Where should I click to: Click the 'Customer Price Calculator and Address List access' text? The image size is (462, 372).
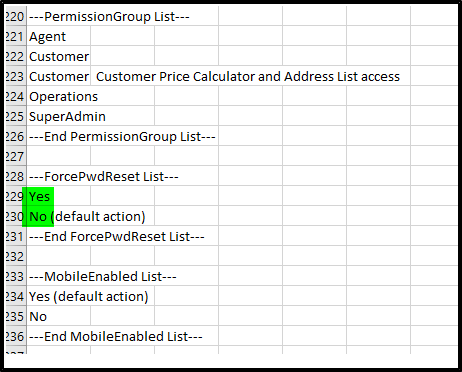tap(248, 77)
